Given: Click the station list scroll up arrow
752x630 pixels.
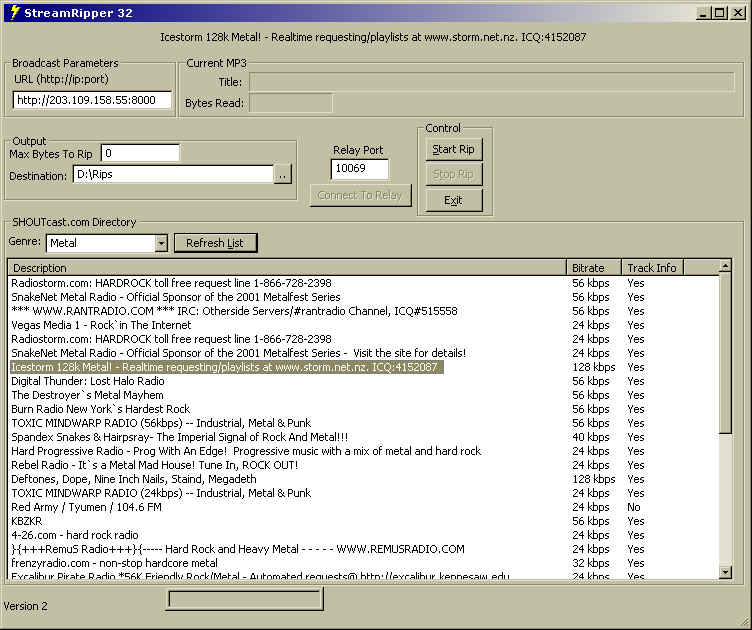Looking at the screenshot, I should coord(725,266).
